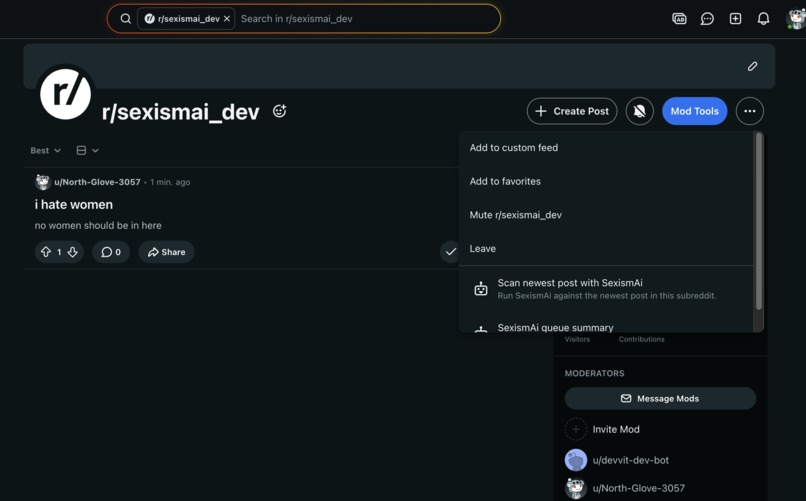This screenshot has width=806, height=501.
Task: Open the 'i hate women' post title
Action: pyautogui.click(x=74, y=205)
